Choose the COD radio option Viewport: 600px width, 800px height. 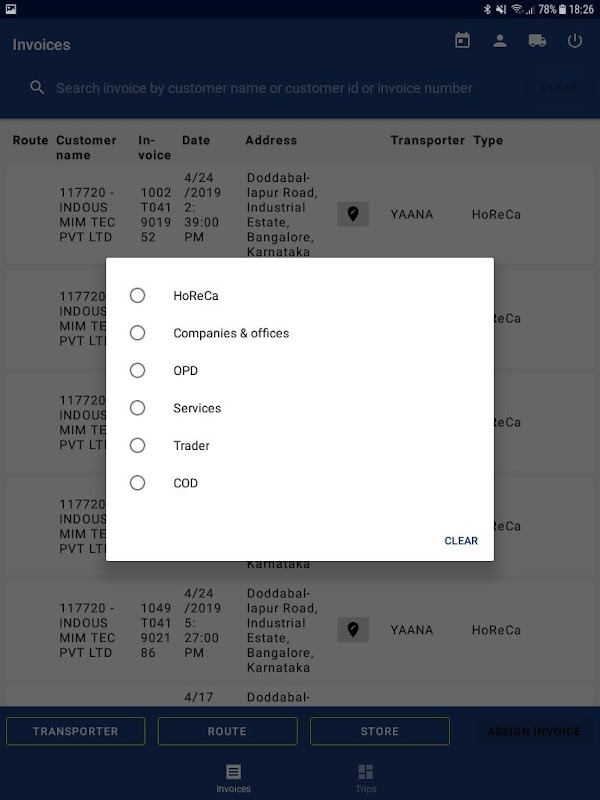click(138, 483)
